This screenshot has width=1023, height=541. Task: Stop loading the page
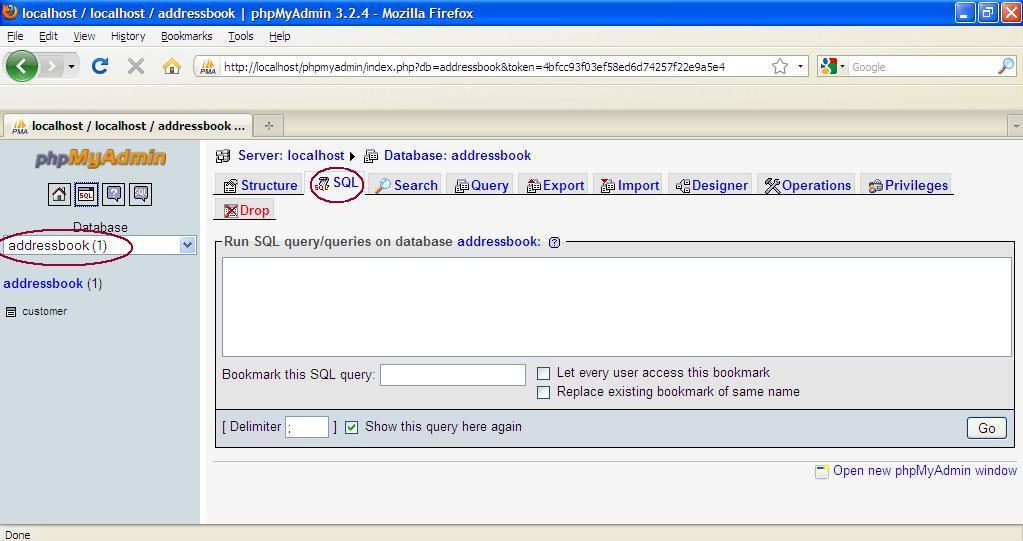coord(136,66)
